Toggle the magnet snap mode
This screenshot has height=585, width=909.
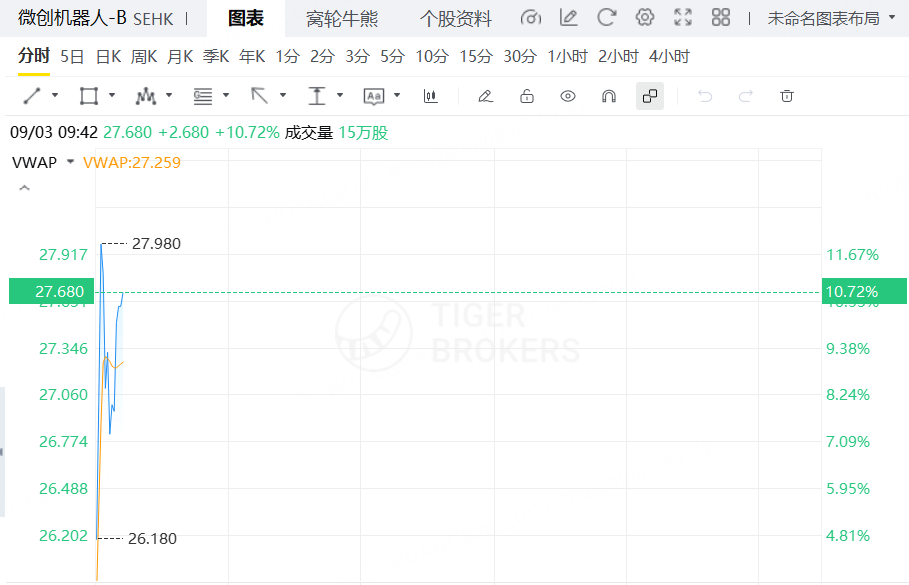tap(609, 96)
